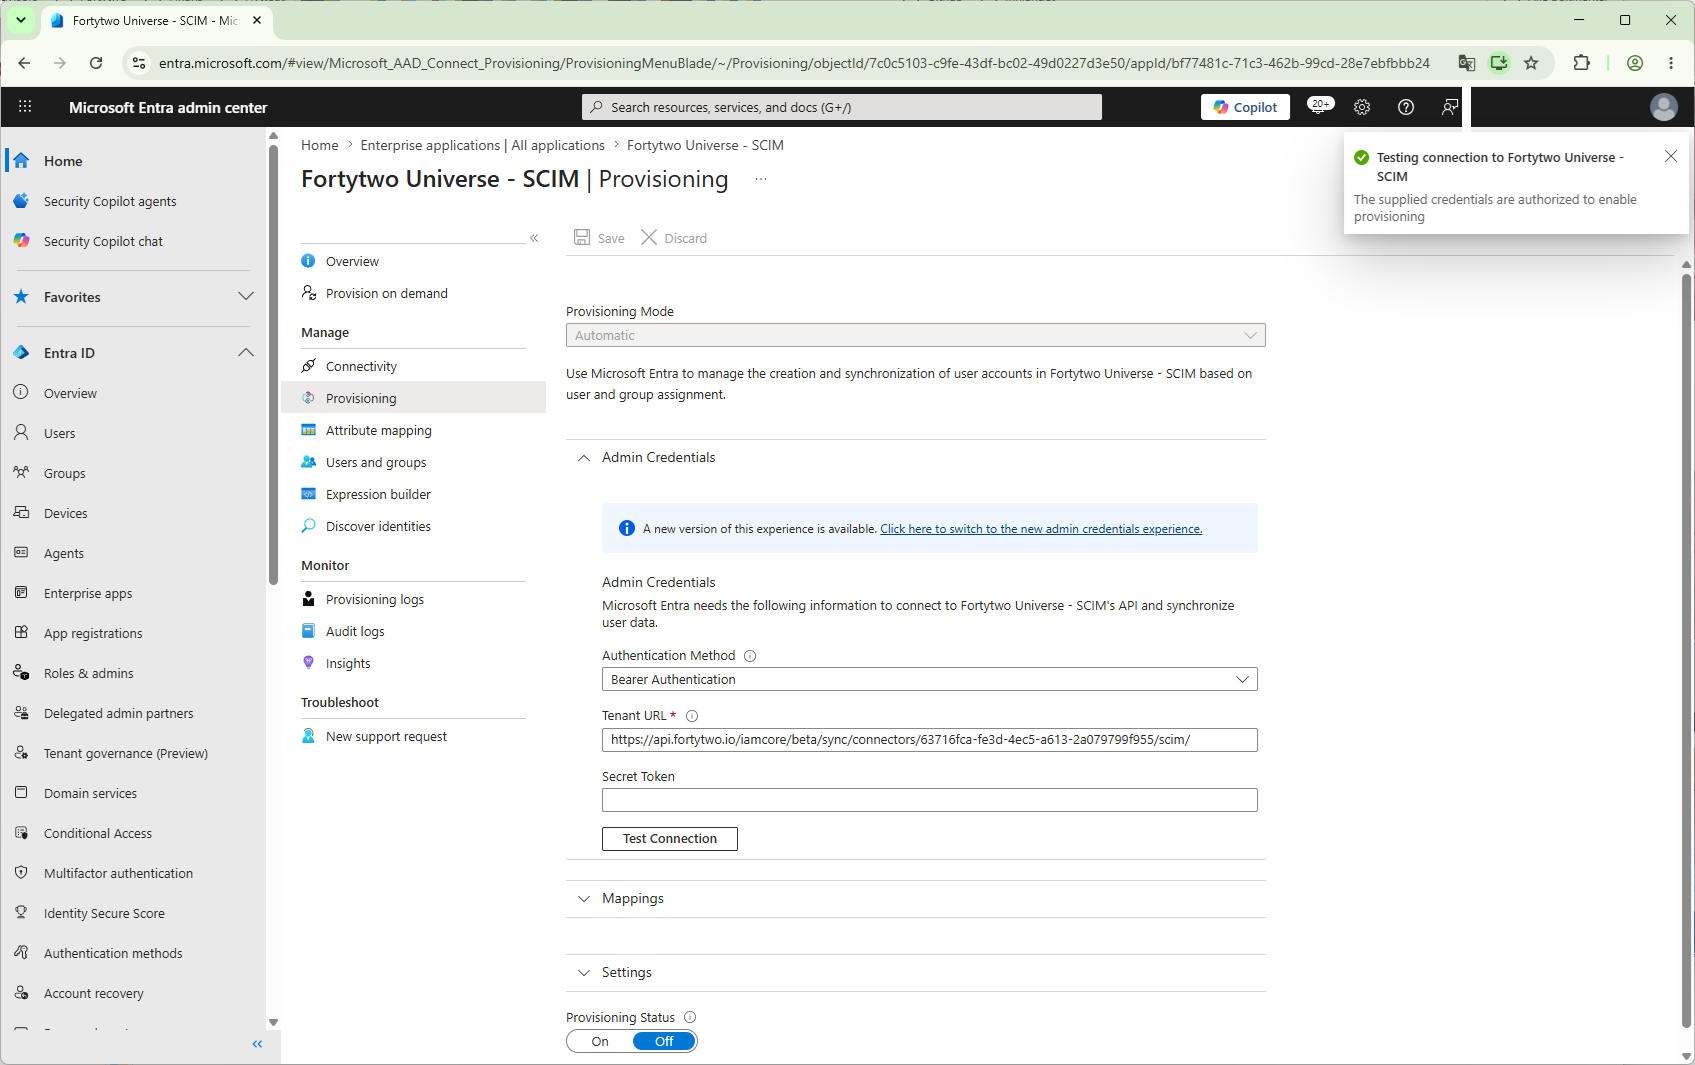Open Entra ID Overview icon
The width and height of the screenshot is (1695, 1065).
(21, 392)
